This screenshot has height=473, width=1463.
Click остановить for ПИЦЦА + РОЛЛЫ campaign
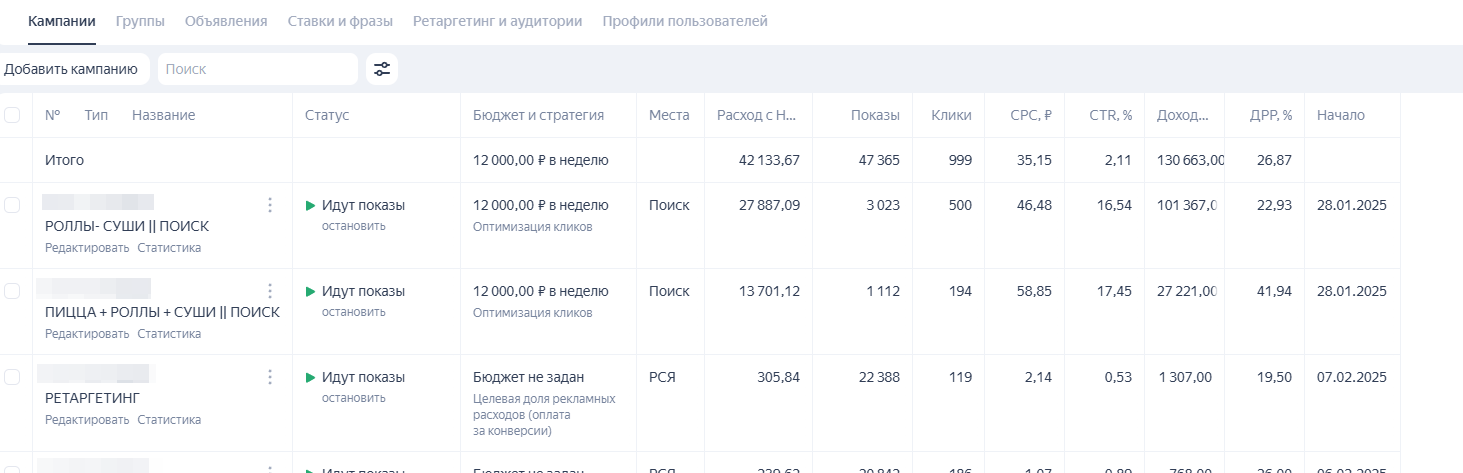[x=353, y=312]
